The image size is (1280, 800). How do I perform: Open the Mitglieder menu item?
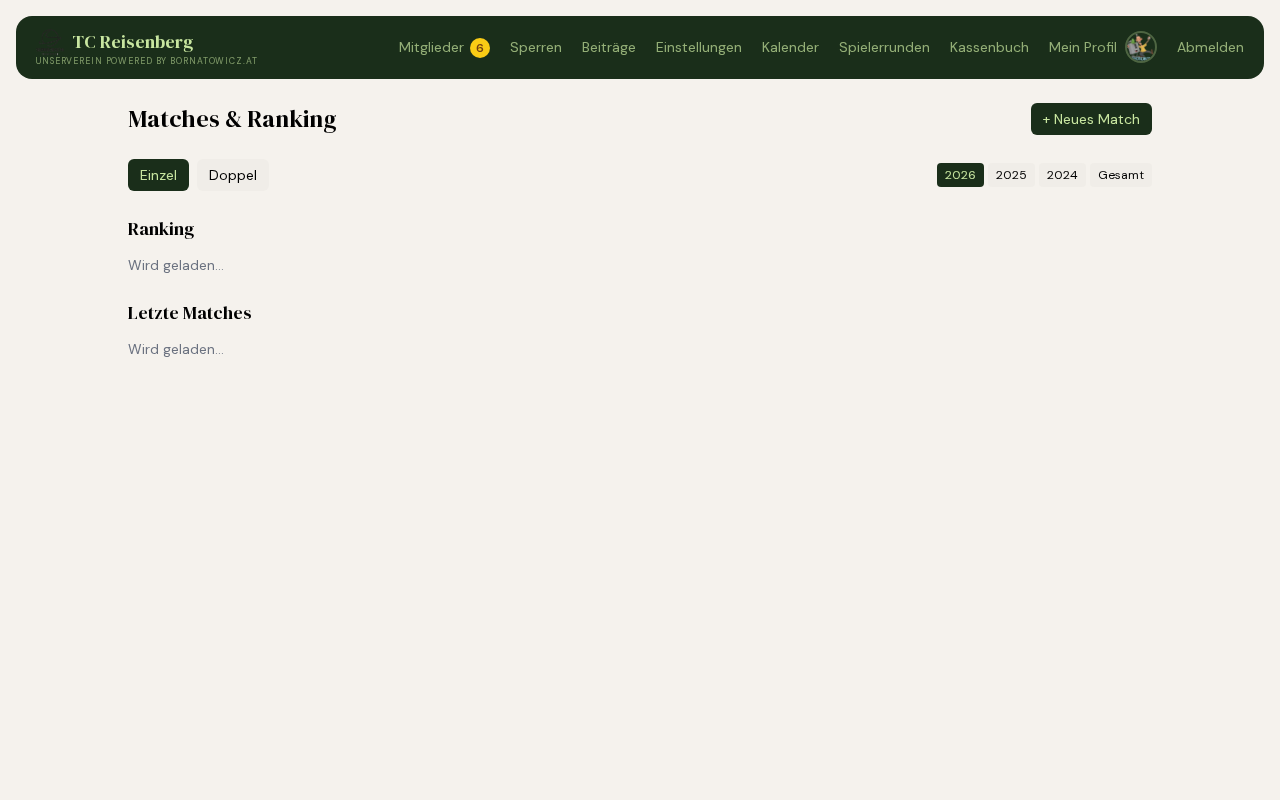click(431, 47)
